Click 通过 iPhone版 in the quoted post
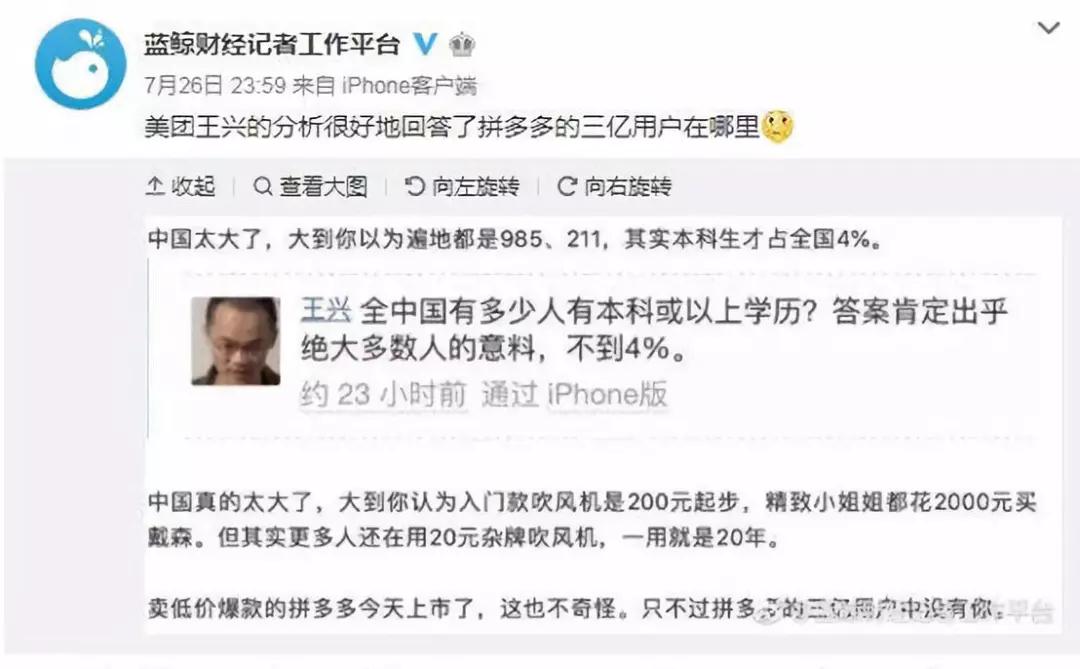1080x669 pixels. pos(574,395)
